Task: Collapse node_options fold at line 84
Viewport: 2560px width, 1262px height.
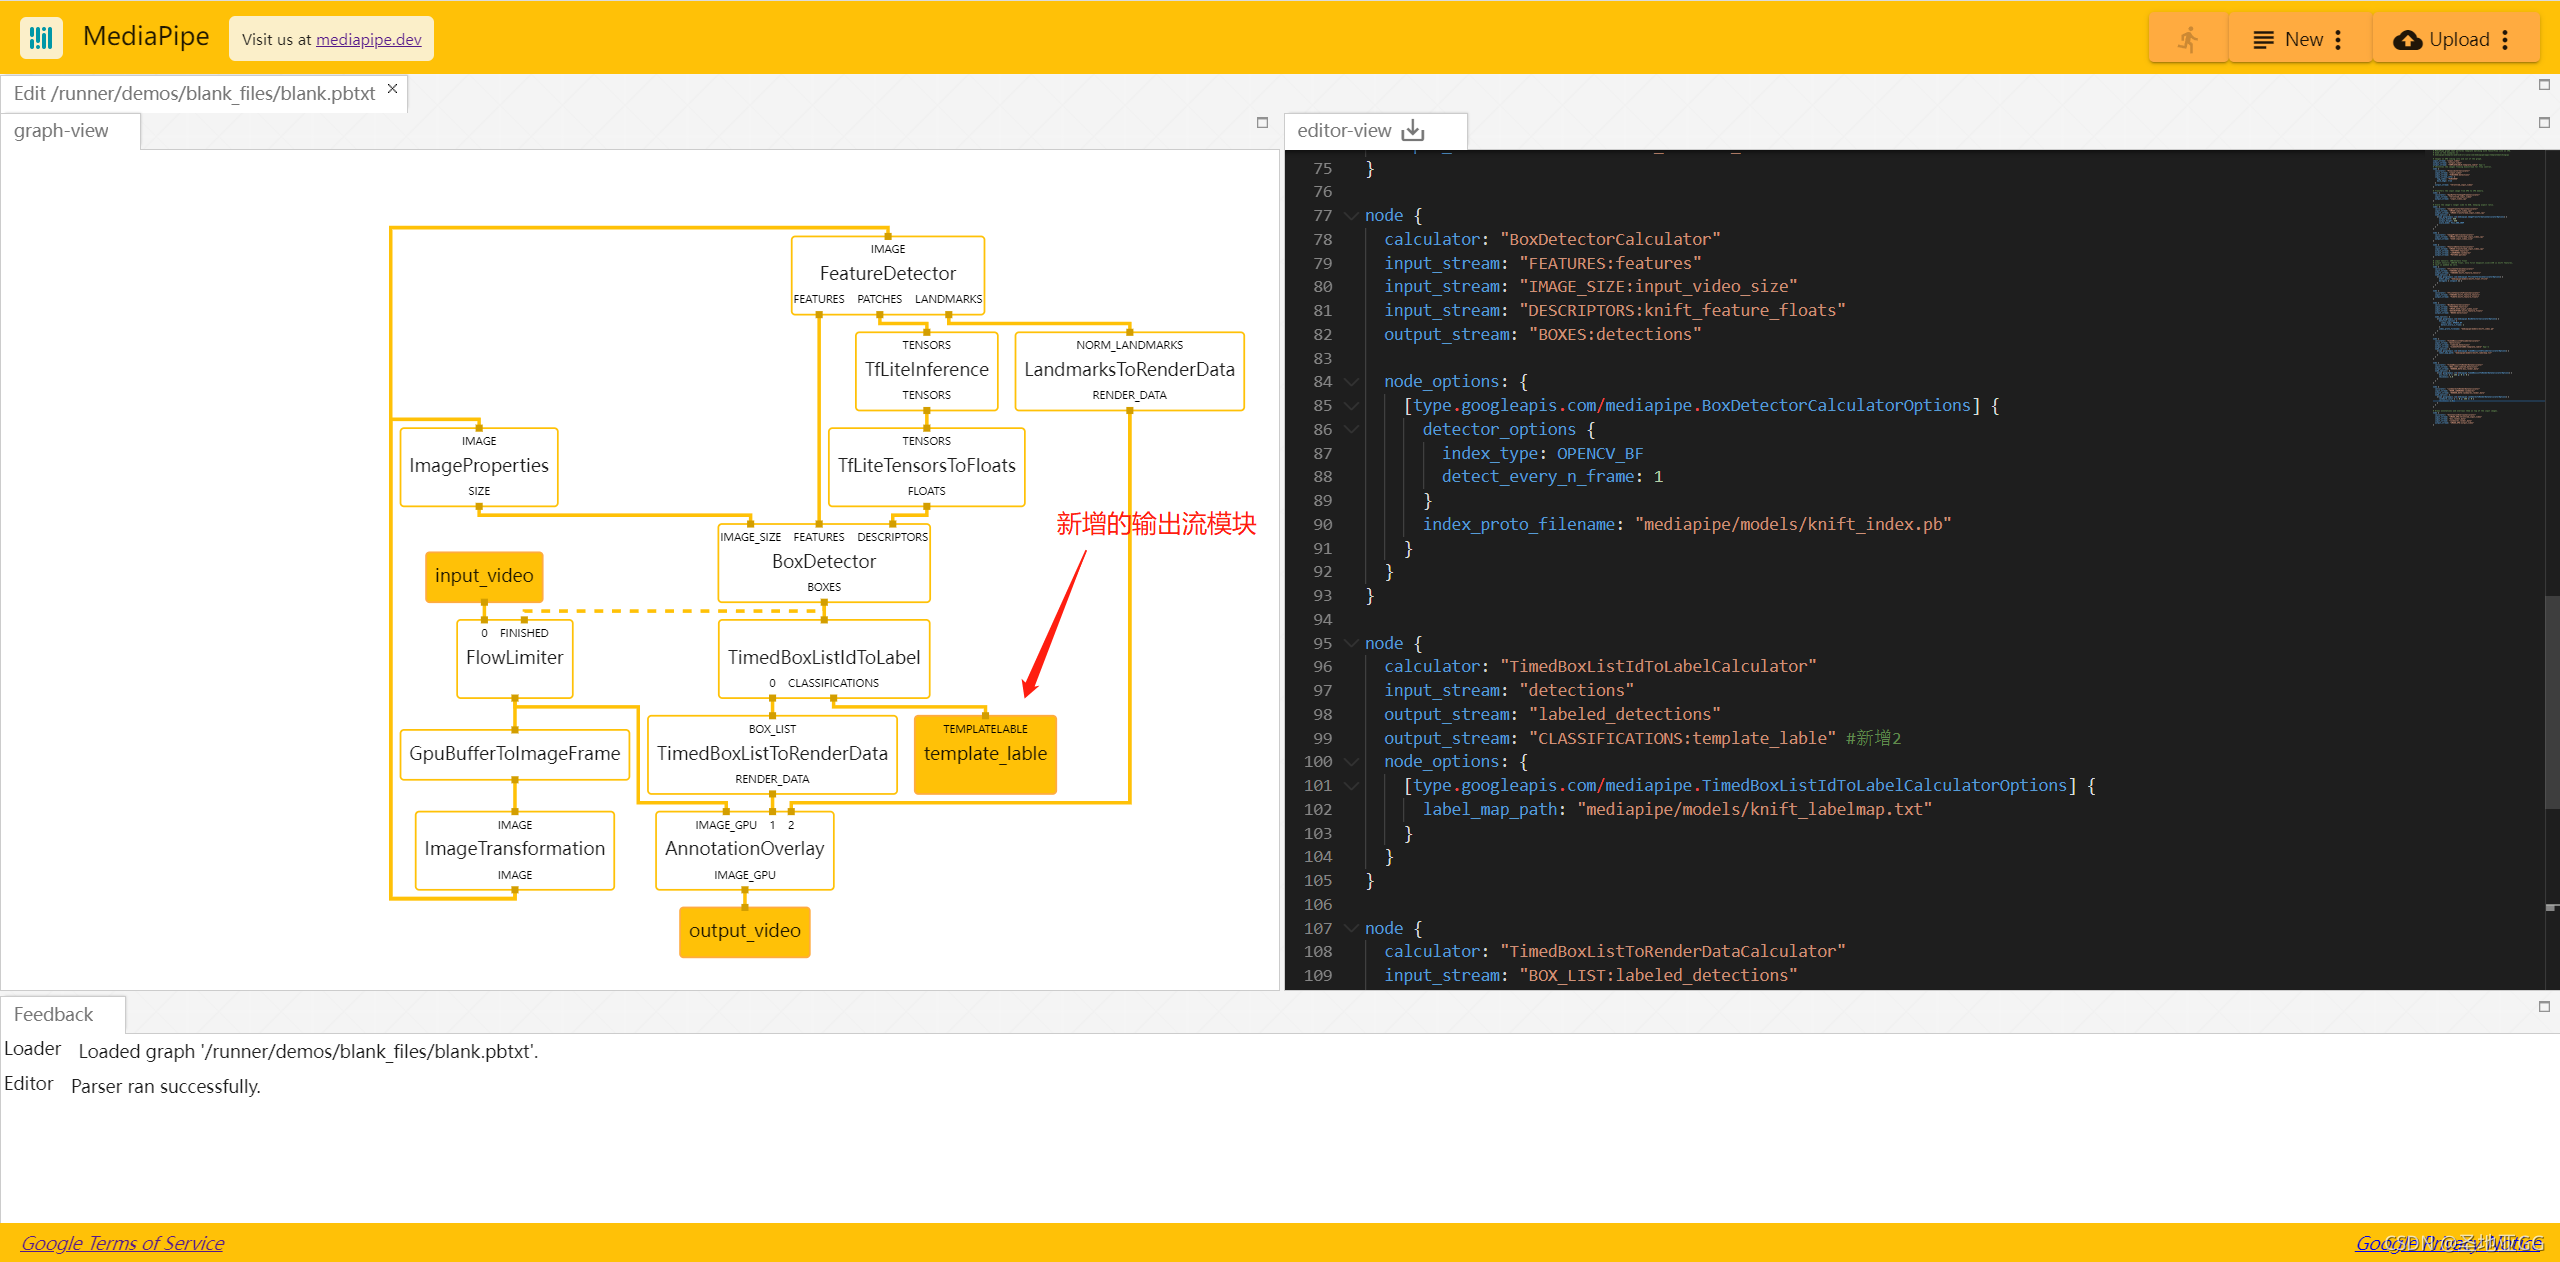Action: [1352, 382]
